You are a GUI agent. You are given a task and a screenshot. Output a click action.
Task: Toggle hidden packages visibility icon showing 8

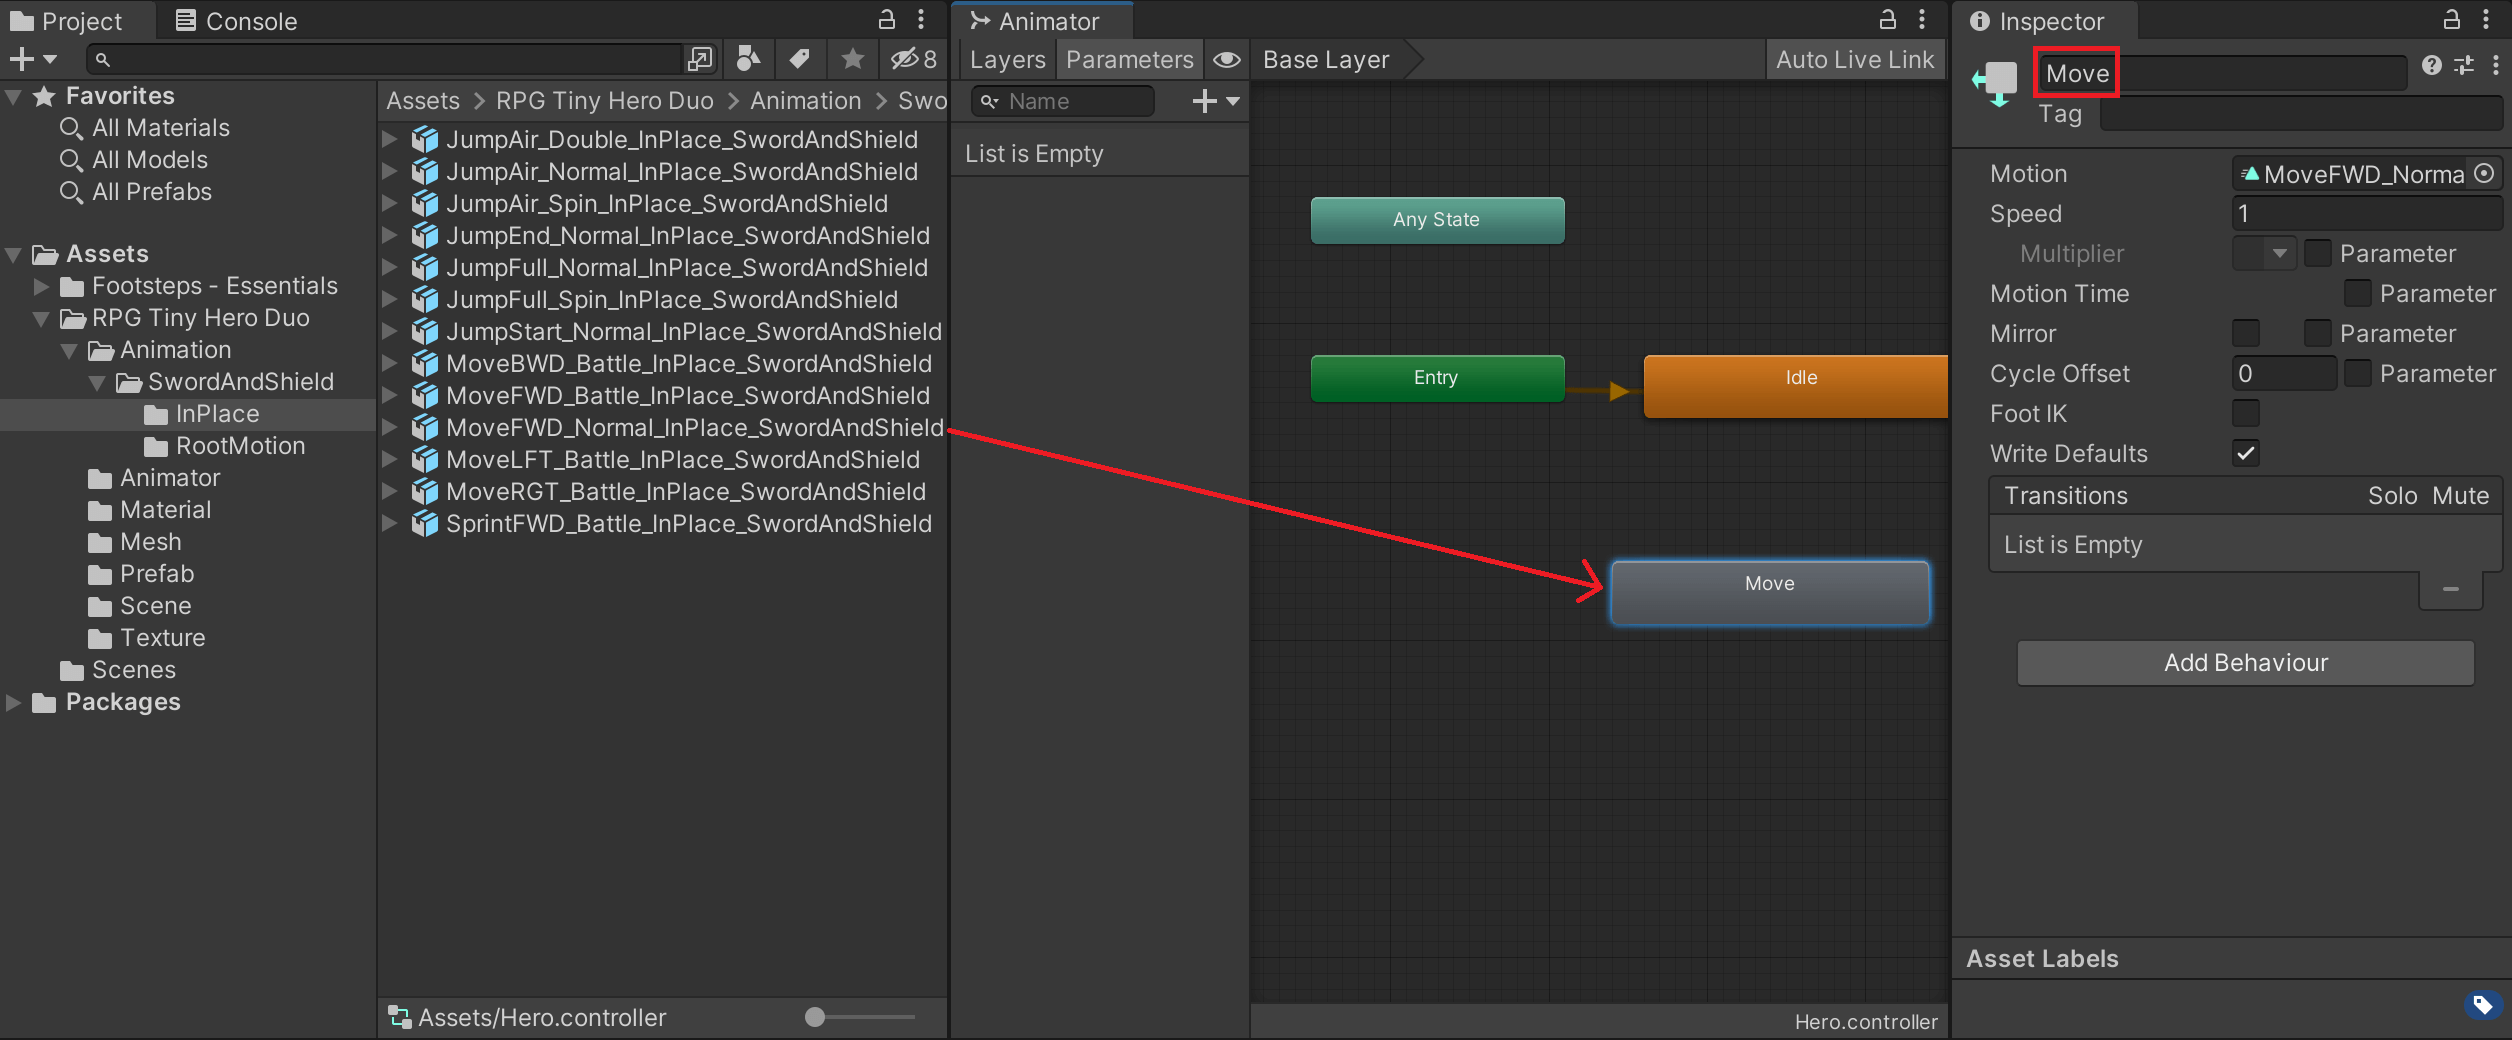(x=914, y=59)
